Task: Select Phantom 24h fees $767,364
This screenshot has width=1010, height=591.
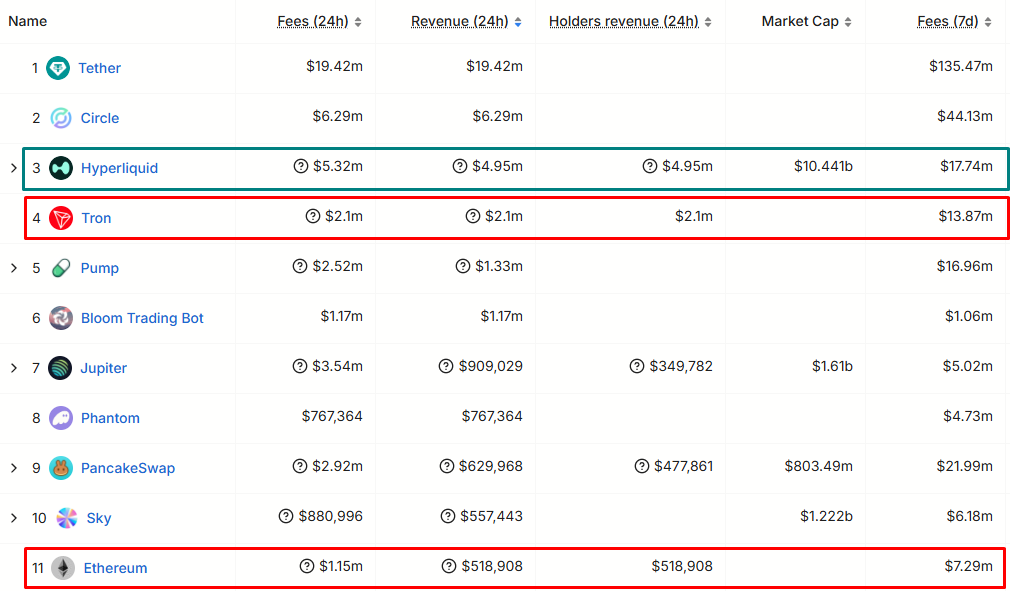Action: [332, 417]
